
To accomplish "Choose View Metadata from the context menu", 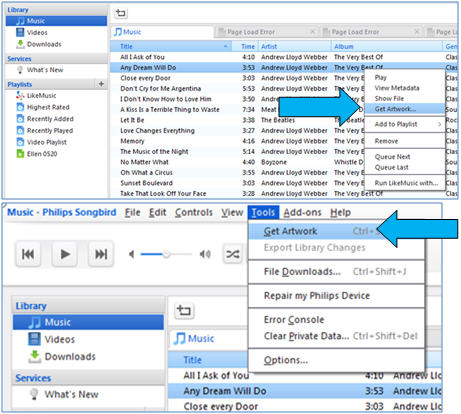I will coord(405,88).
